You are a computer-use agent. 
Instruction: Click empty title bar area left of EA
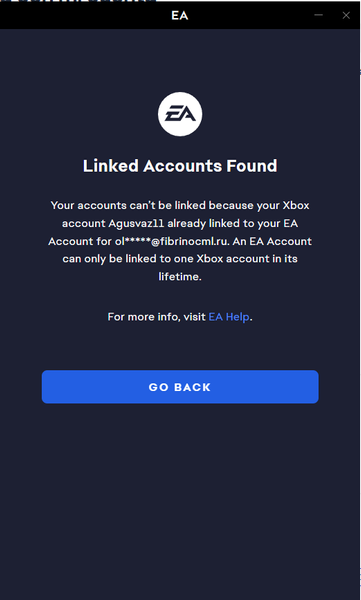84,16
